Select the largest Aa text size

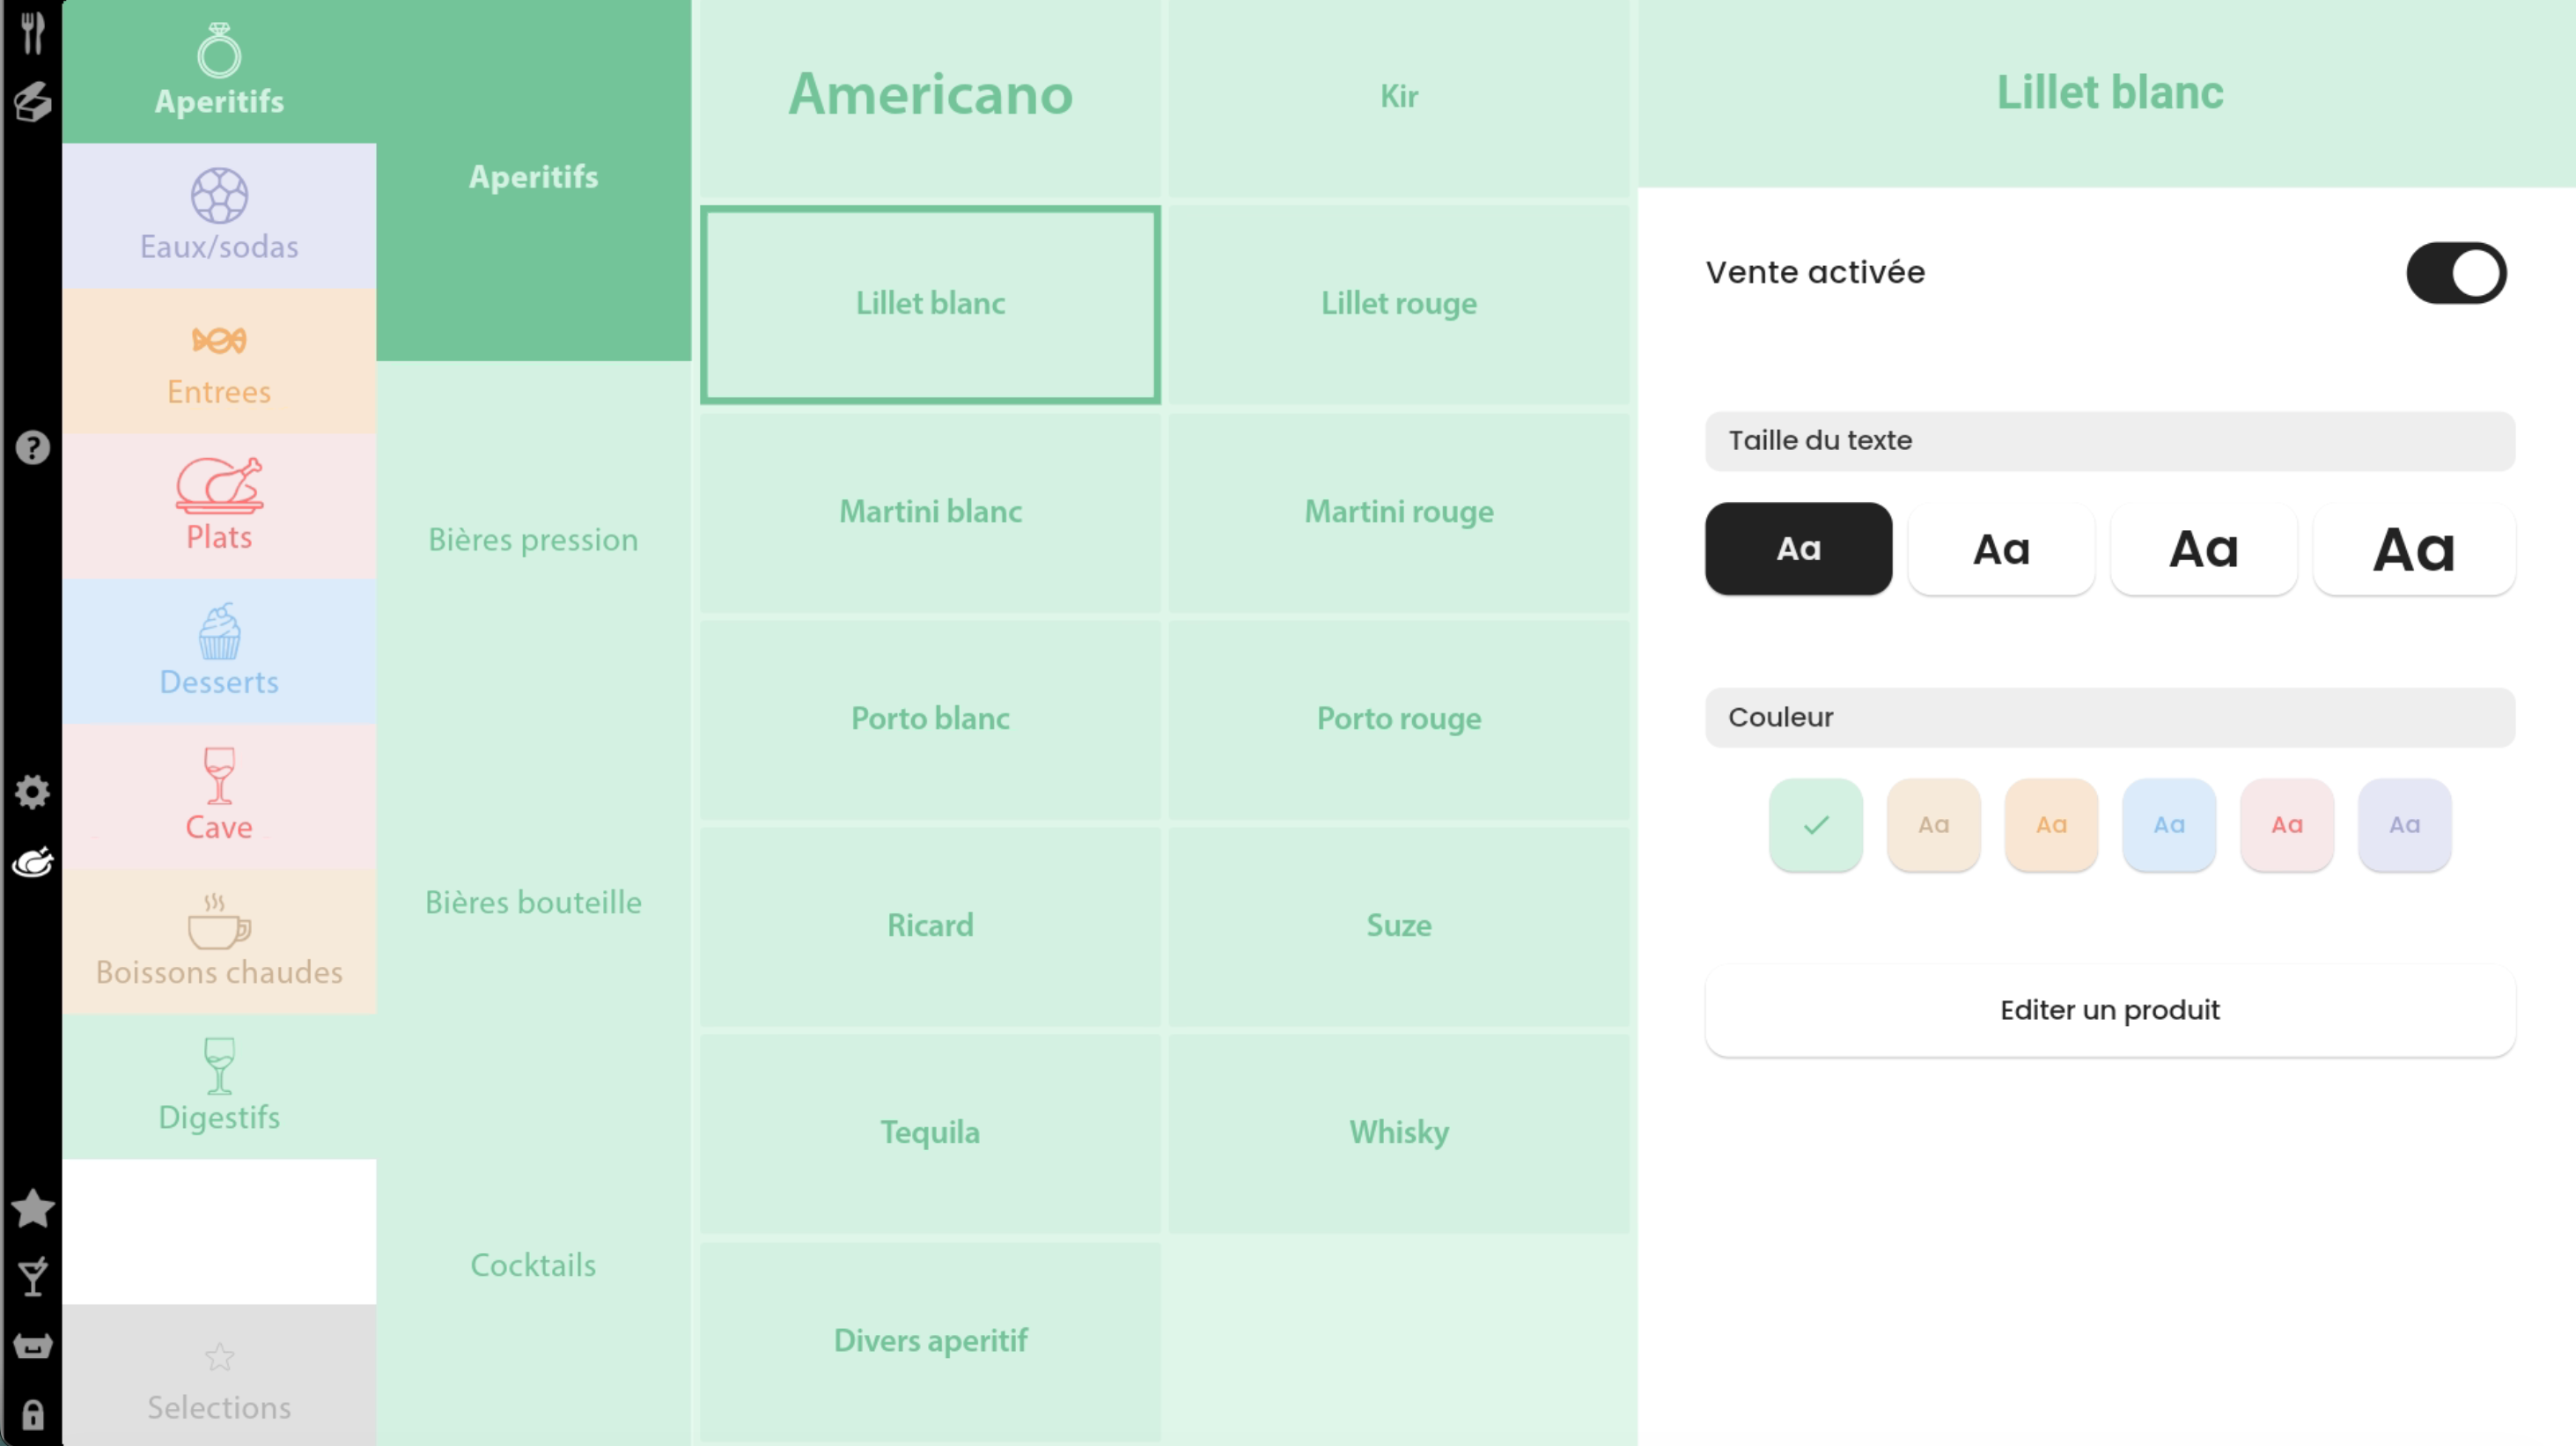pos(2413,549)
